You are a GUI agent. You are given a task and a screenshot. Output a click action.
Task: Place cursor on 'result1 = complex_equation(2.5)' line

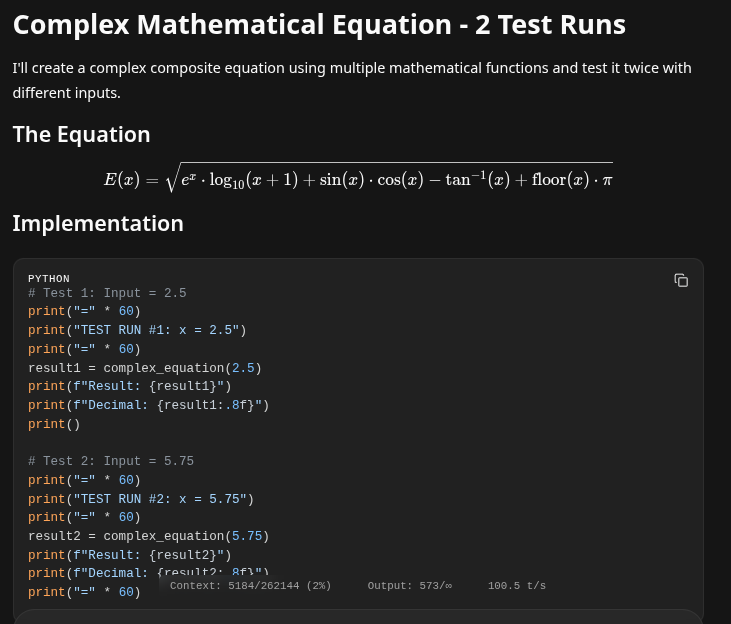click(x=145, y=369)
